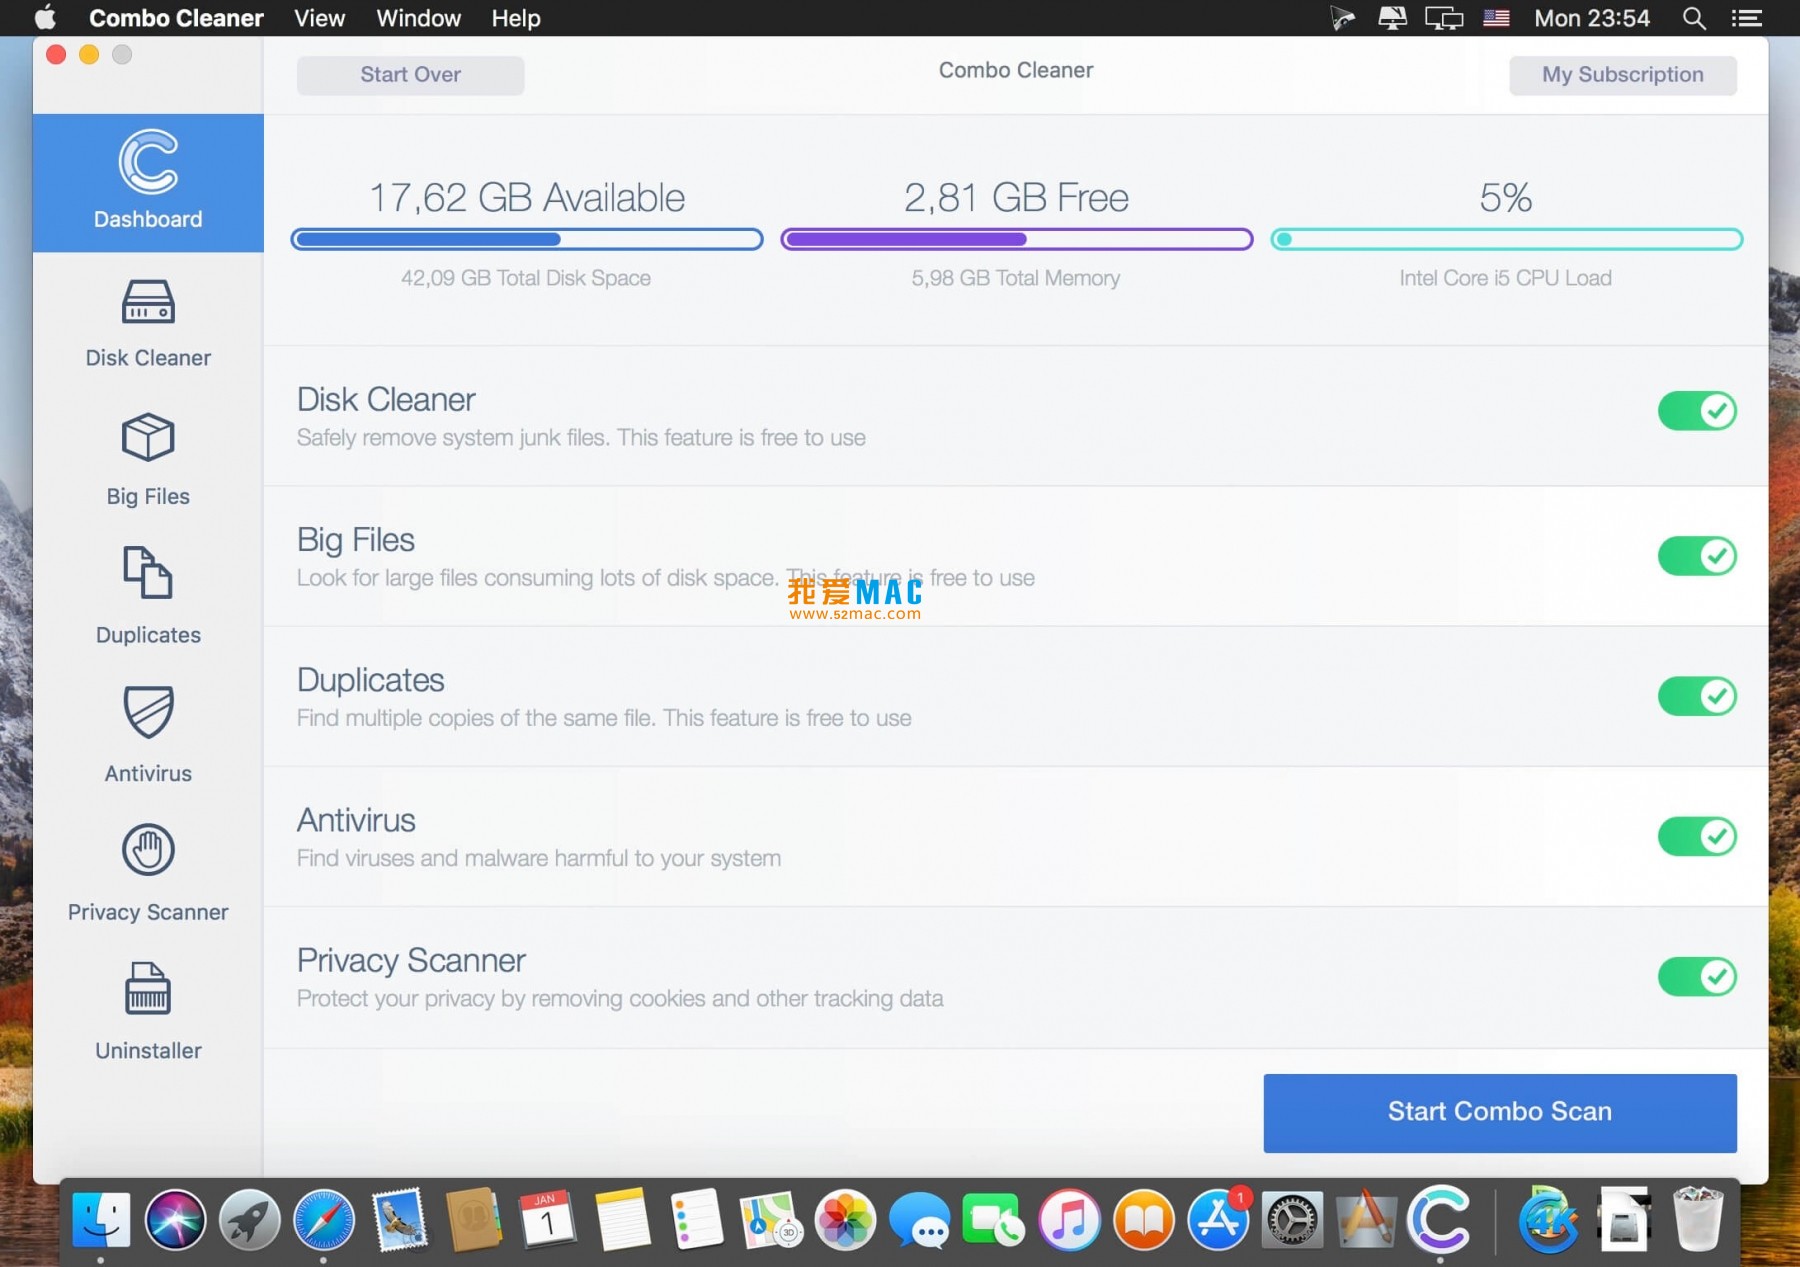Open Maps in the Dock

click(771, 1220)
